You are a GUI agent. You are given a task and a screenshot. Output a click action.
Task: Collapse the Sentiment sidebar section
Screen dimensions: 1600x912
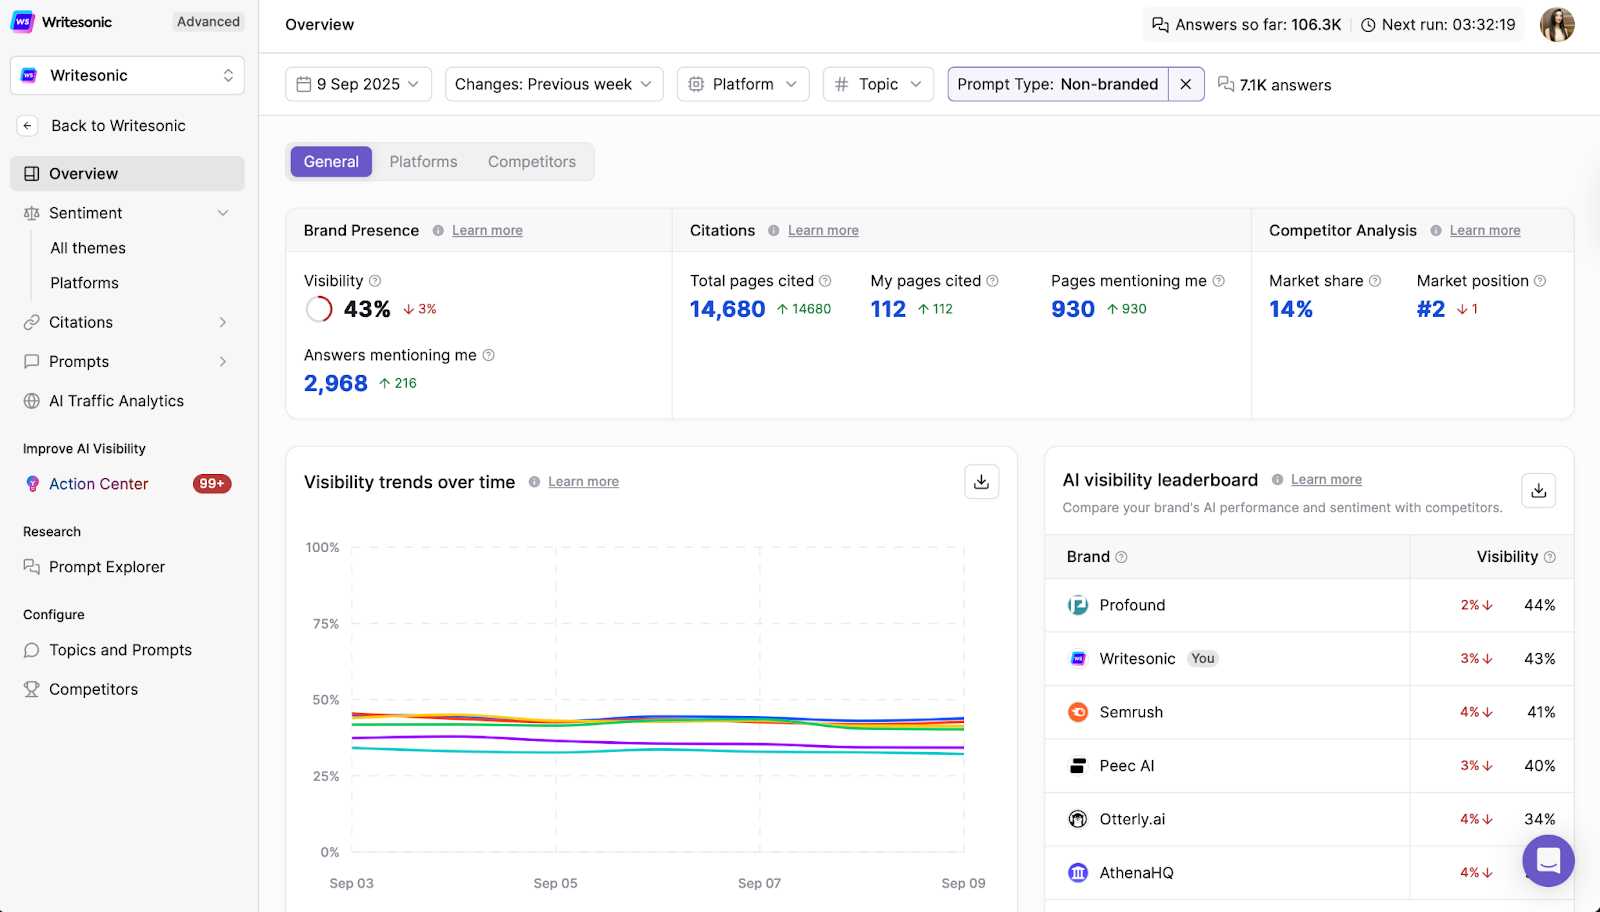[223, 213]
